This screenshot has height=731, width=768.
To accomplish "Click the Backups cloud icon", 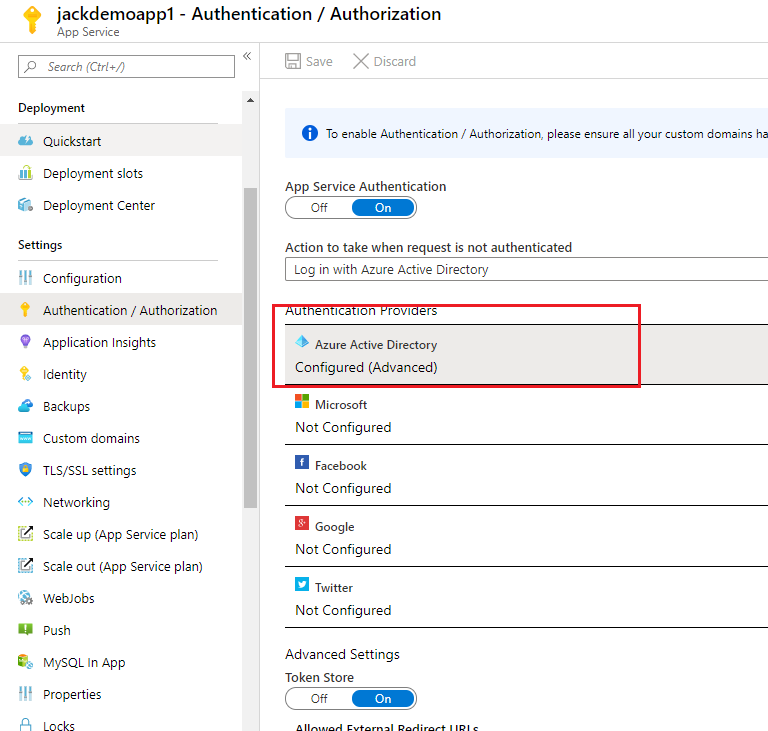I will 26,406.
